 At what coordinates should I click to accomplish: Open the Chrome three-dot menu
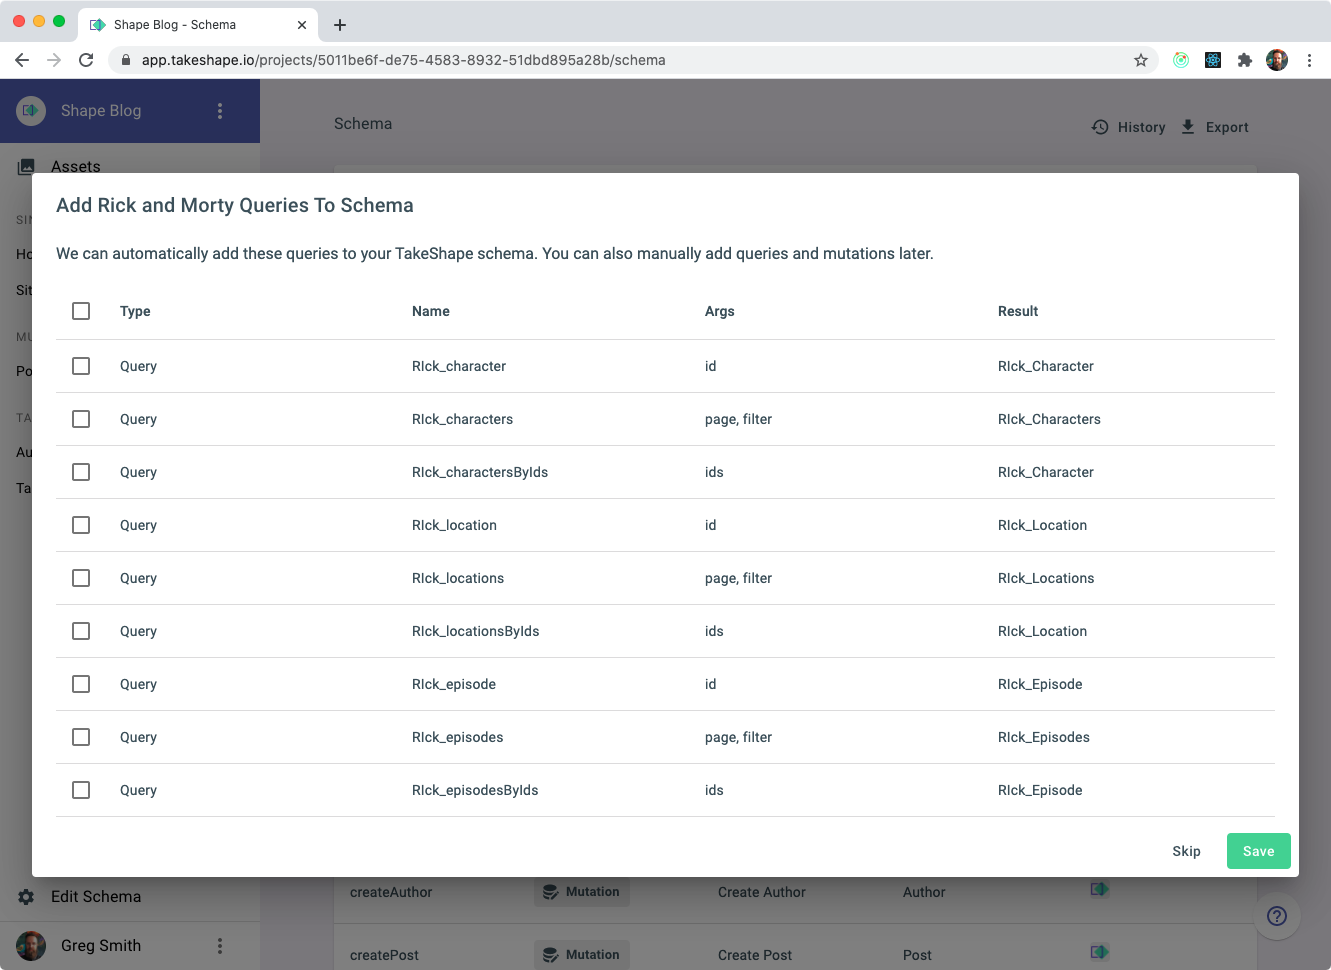click(1309, 60)
